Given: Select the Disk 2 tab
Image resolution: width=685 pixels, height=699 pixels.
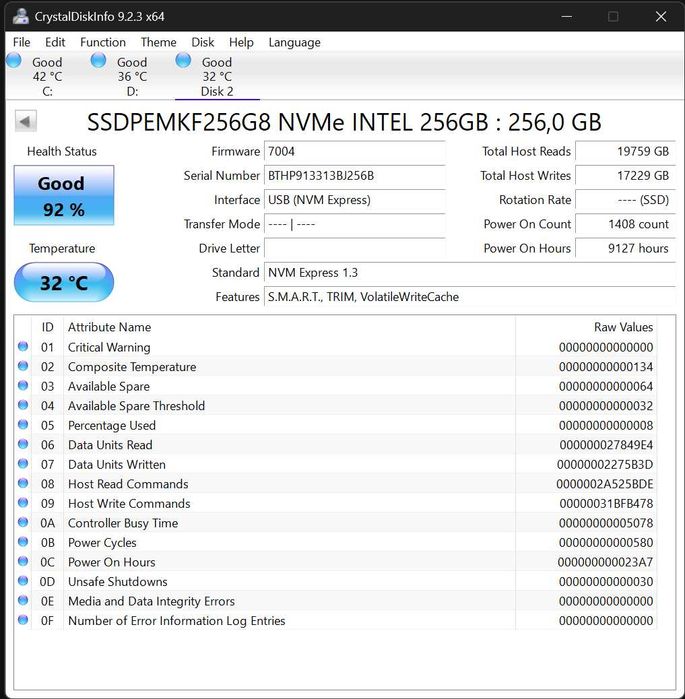Looking at the screenshot, I should (217, 77).
